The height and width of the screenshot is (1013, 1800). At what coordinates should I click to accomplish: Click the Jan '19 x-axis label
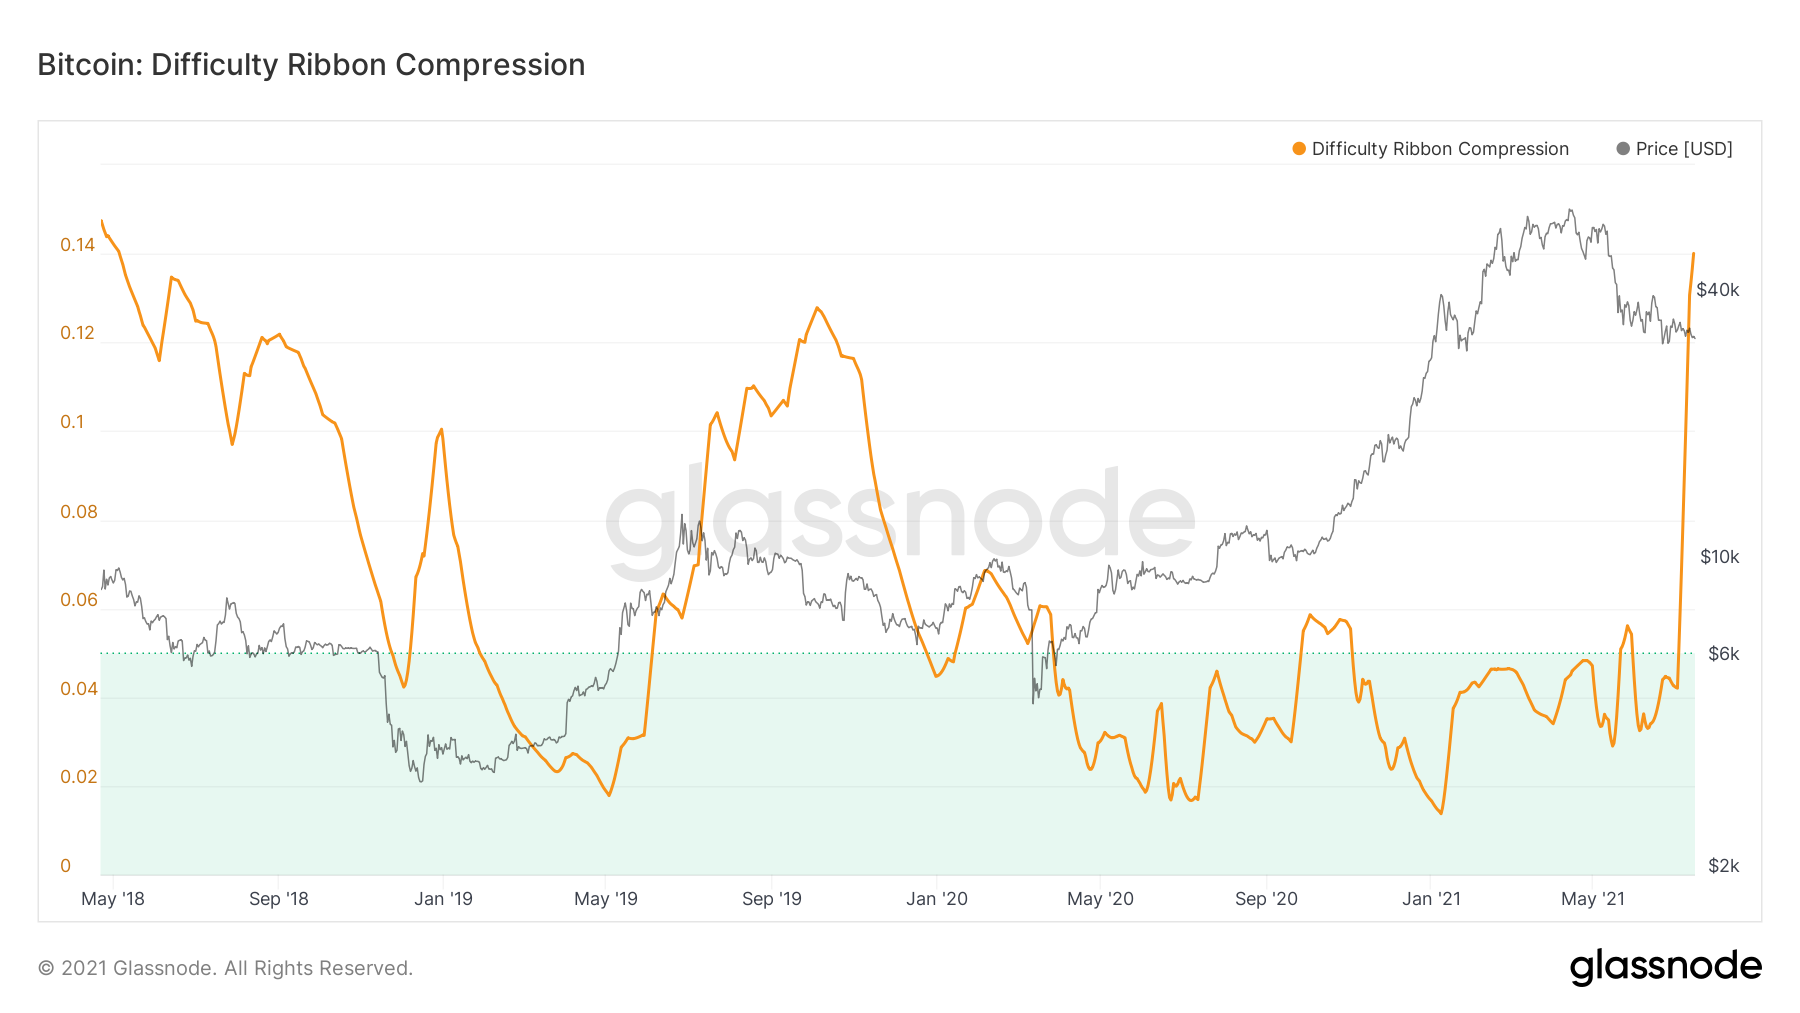pyautogui.click(x=443, y=899)
